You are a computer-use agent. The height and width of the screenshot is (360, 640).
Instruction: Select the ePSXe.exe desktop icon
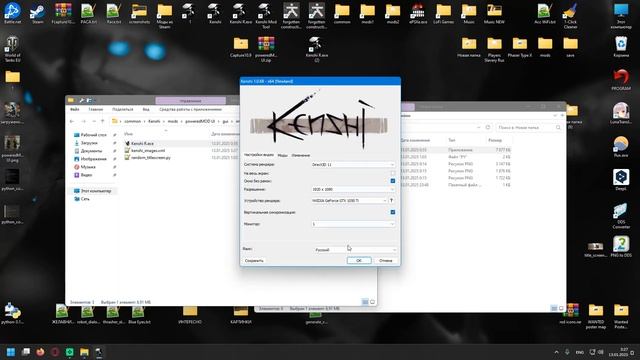(x=418, y=13)
